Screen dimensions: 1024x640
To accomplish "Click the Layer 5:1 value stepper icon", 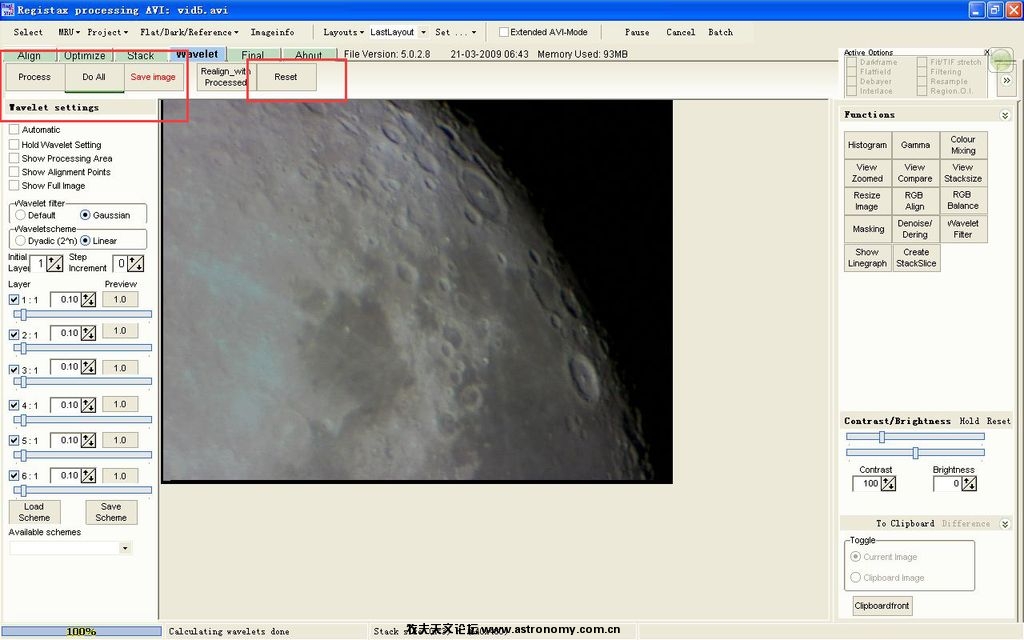I will coord(88,440).
